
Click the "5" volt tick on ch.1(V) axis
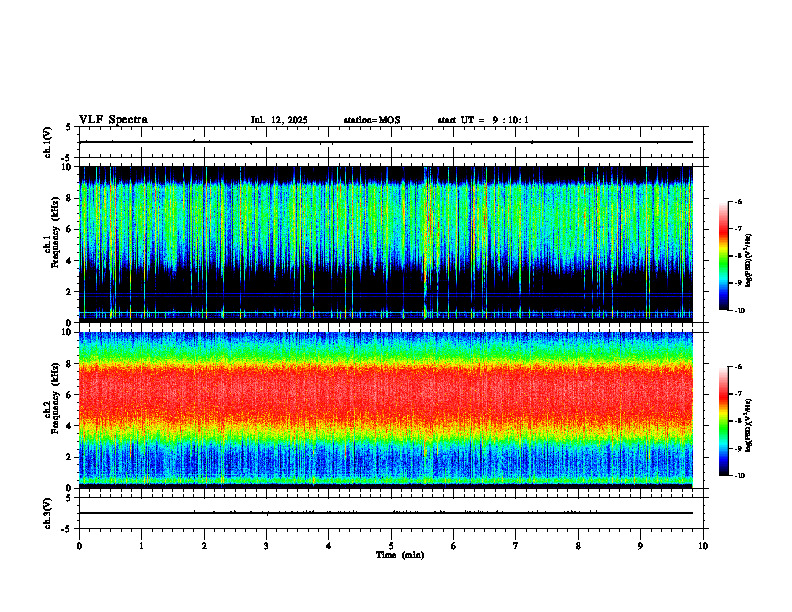(68, 127)
